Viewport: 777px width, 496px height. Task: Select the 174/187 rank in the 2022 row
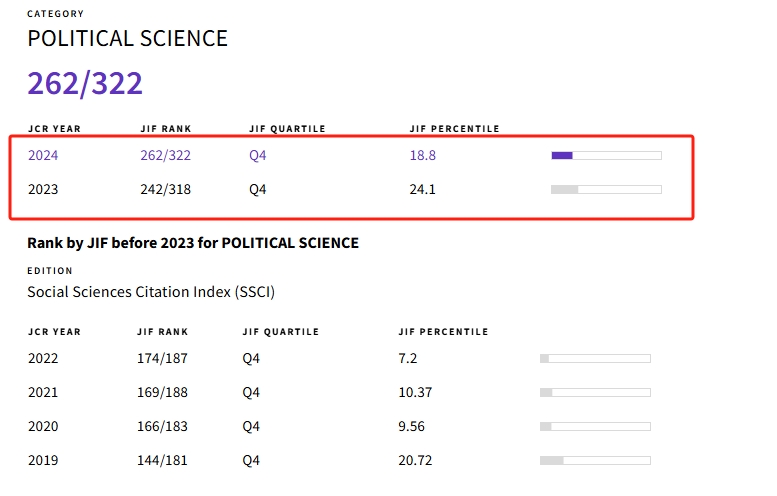(x=162, y=358)
